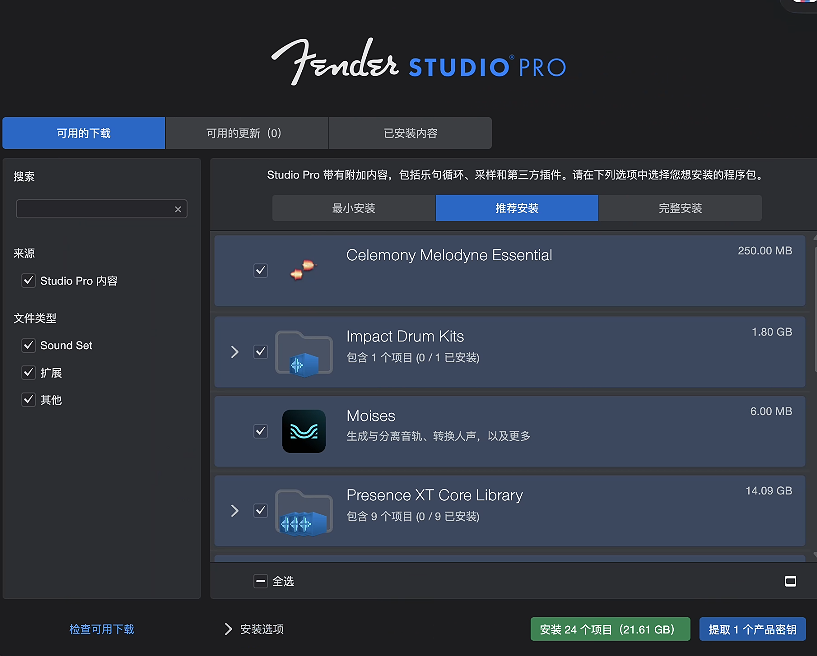The height and width of the screenshot is (656, 817).
Task: Select 最小安装 minimal install preset
Action: (x=354, y=208)
